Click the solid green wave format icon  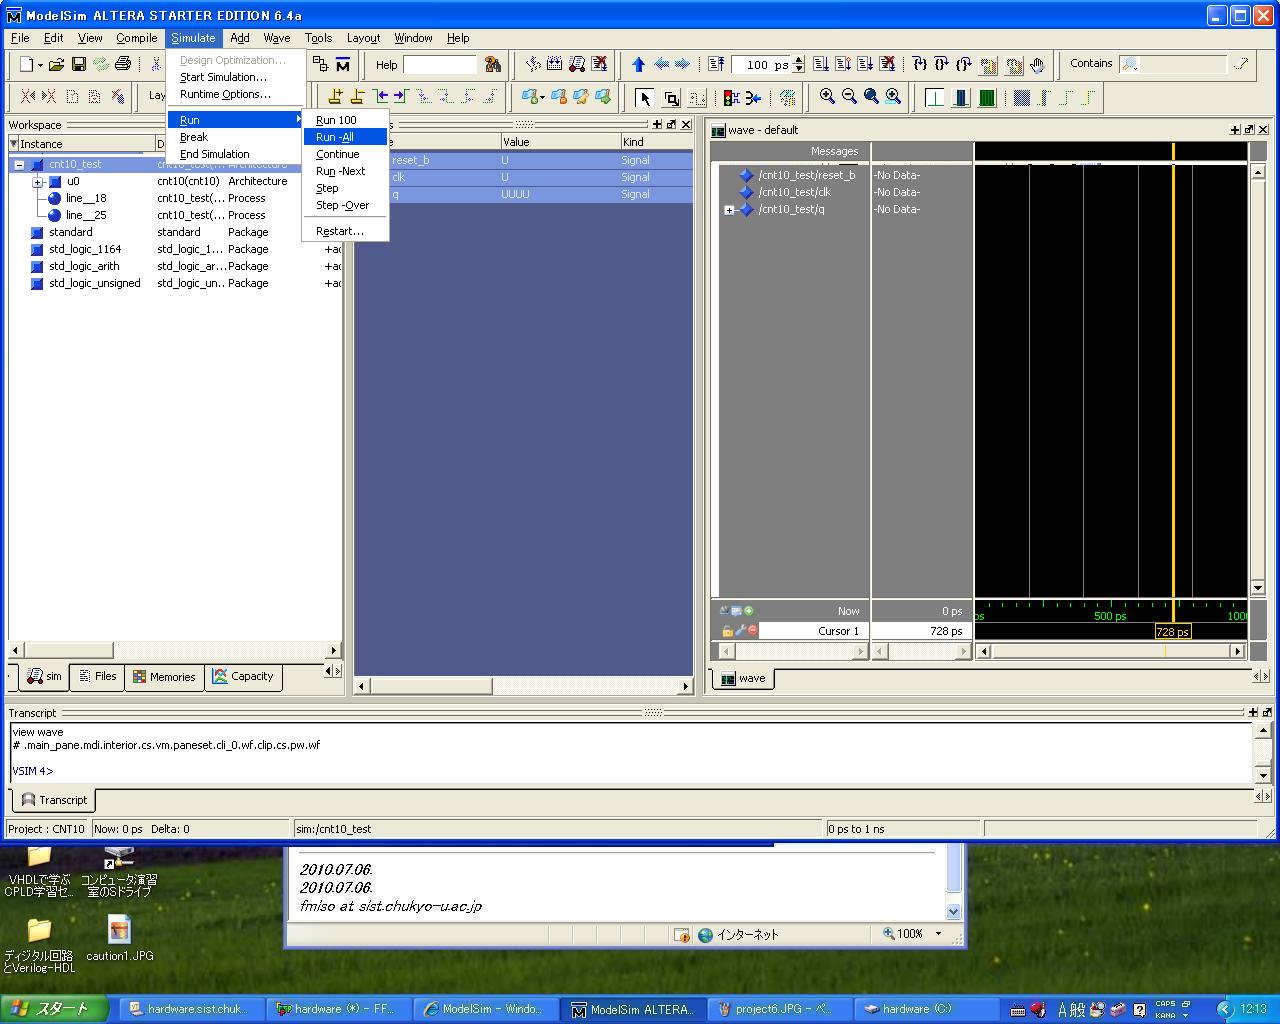pyautogui.click(x=987, y=98)
